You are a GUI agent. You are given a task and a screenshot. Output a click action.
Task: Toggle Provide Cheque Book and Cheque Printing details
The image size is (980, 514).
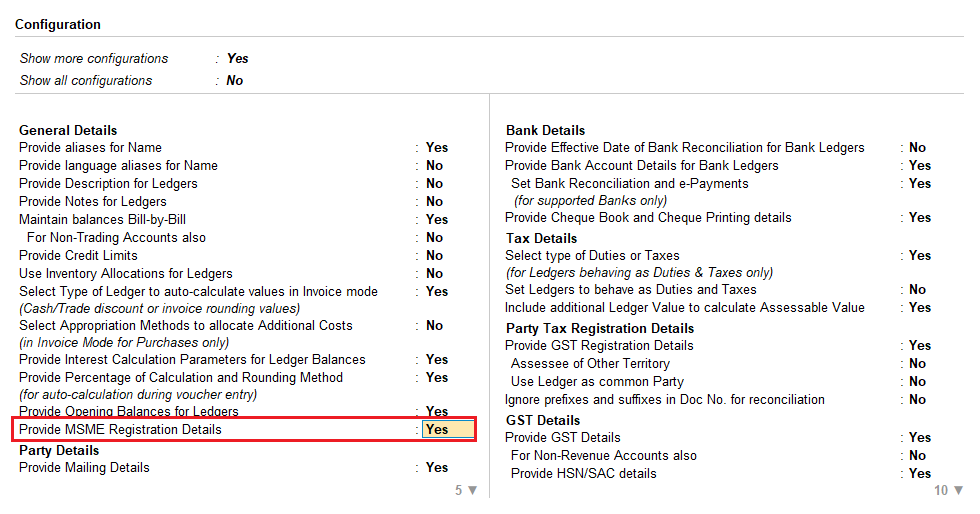pos(920,218)
